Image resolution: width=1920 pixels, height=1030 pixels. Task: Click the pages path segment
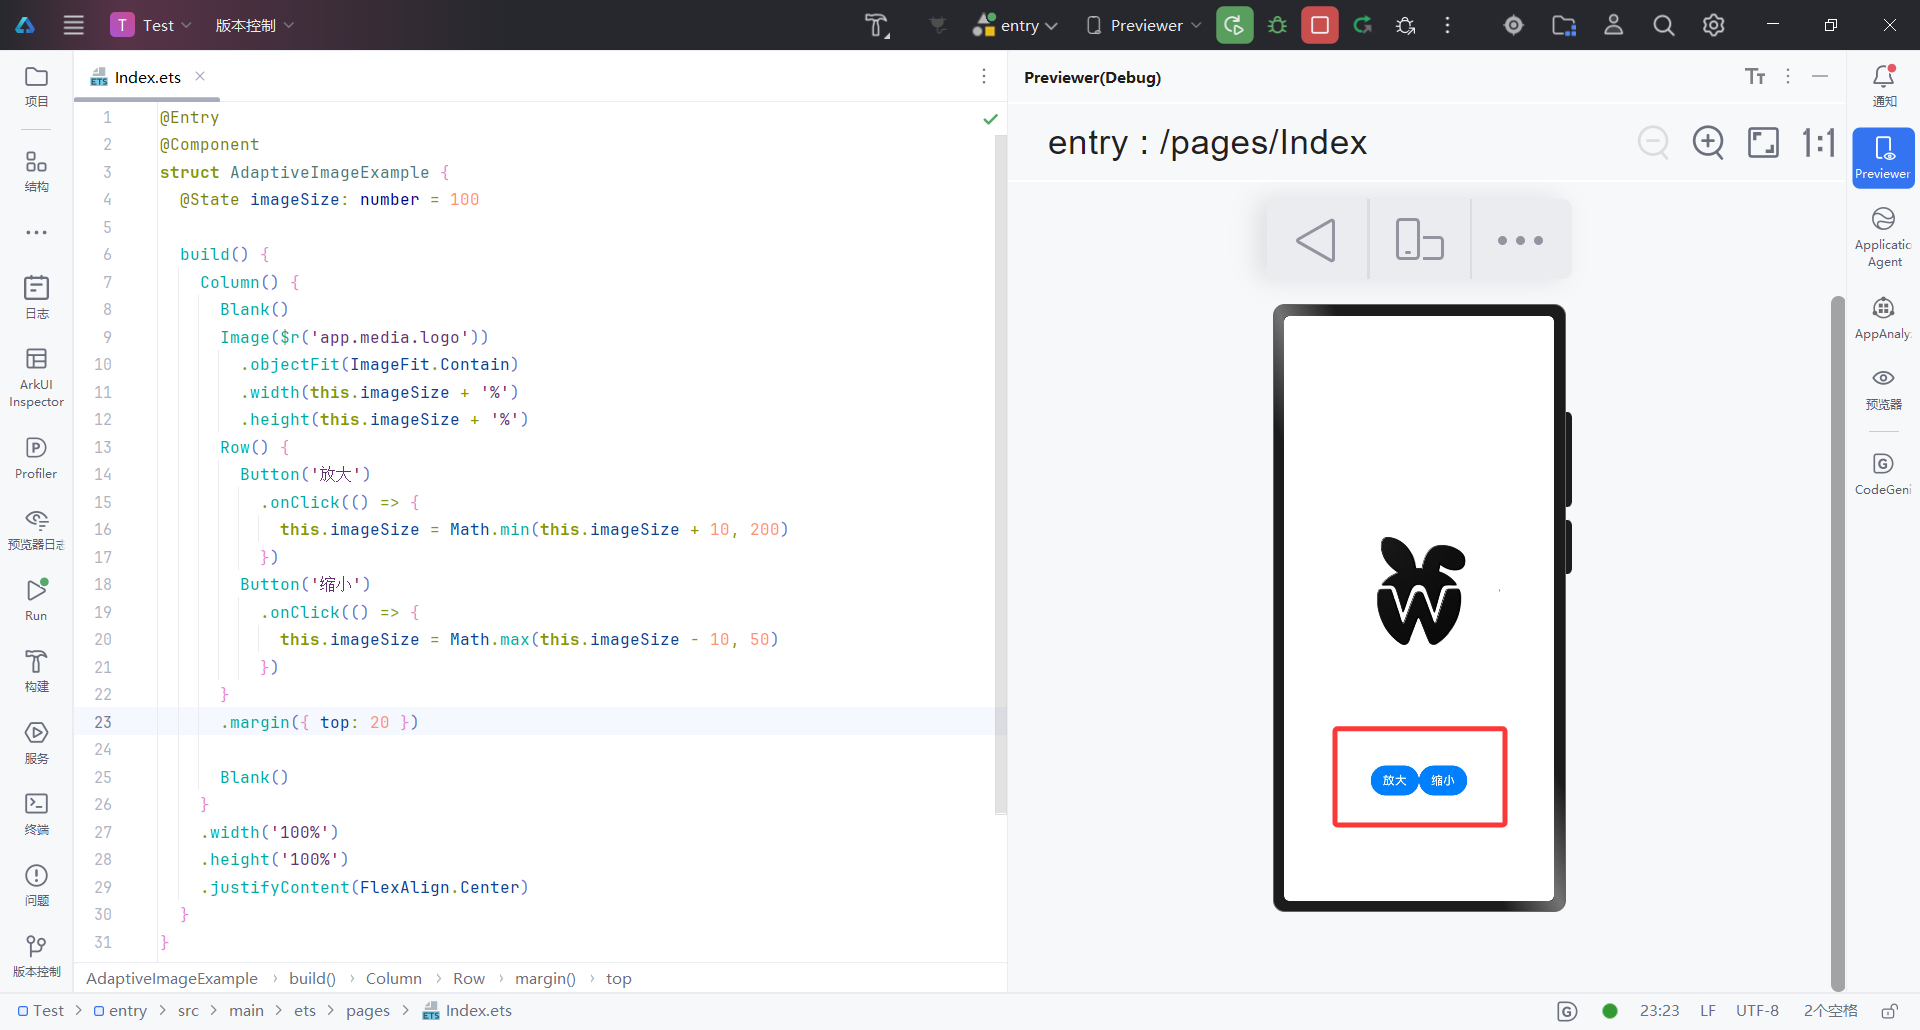pos(368,1011)
